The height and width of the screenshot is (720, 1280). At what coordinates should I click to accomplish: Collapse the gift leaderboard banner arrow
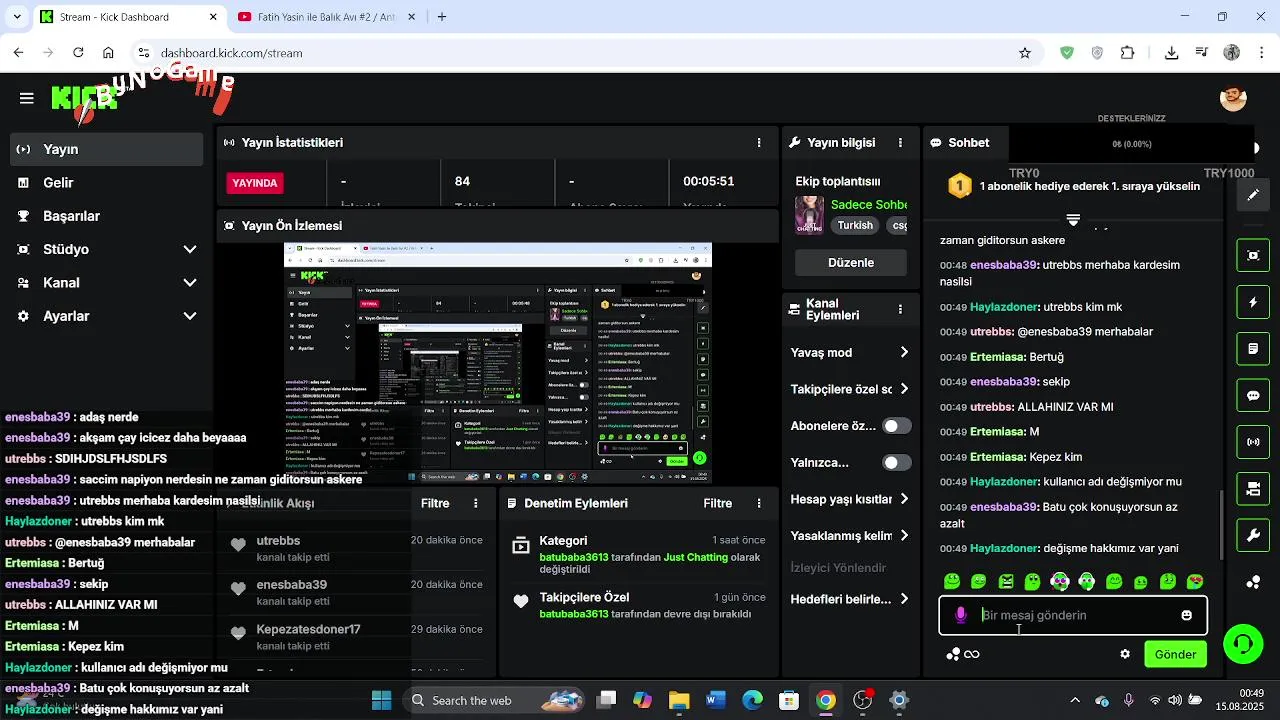coord(1073,219)
